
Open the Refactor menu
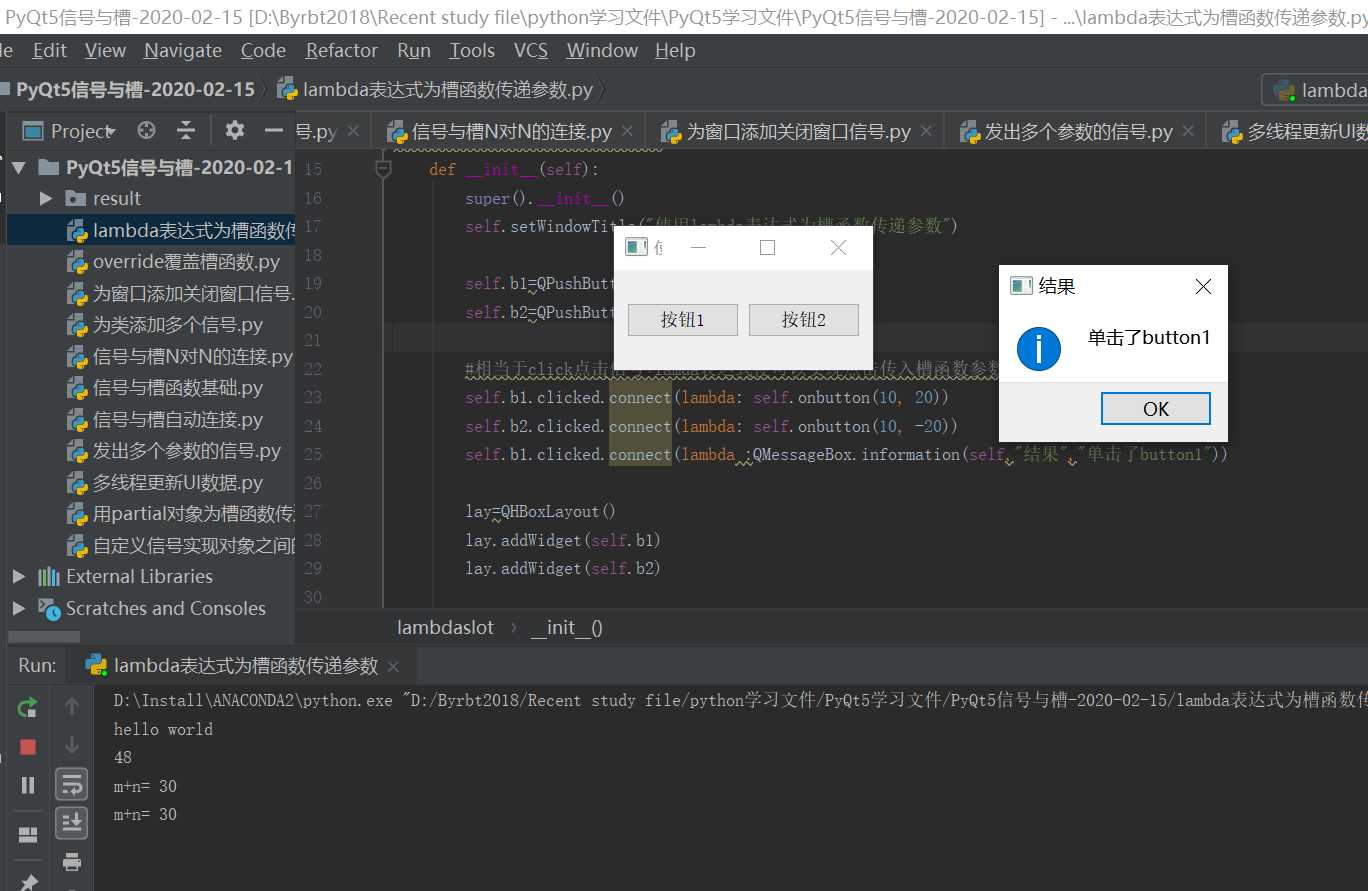(342, 50)
